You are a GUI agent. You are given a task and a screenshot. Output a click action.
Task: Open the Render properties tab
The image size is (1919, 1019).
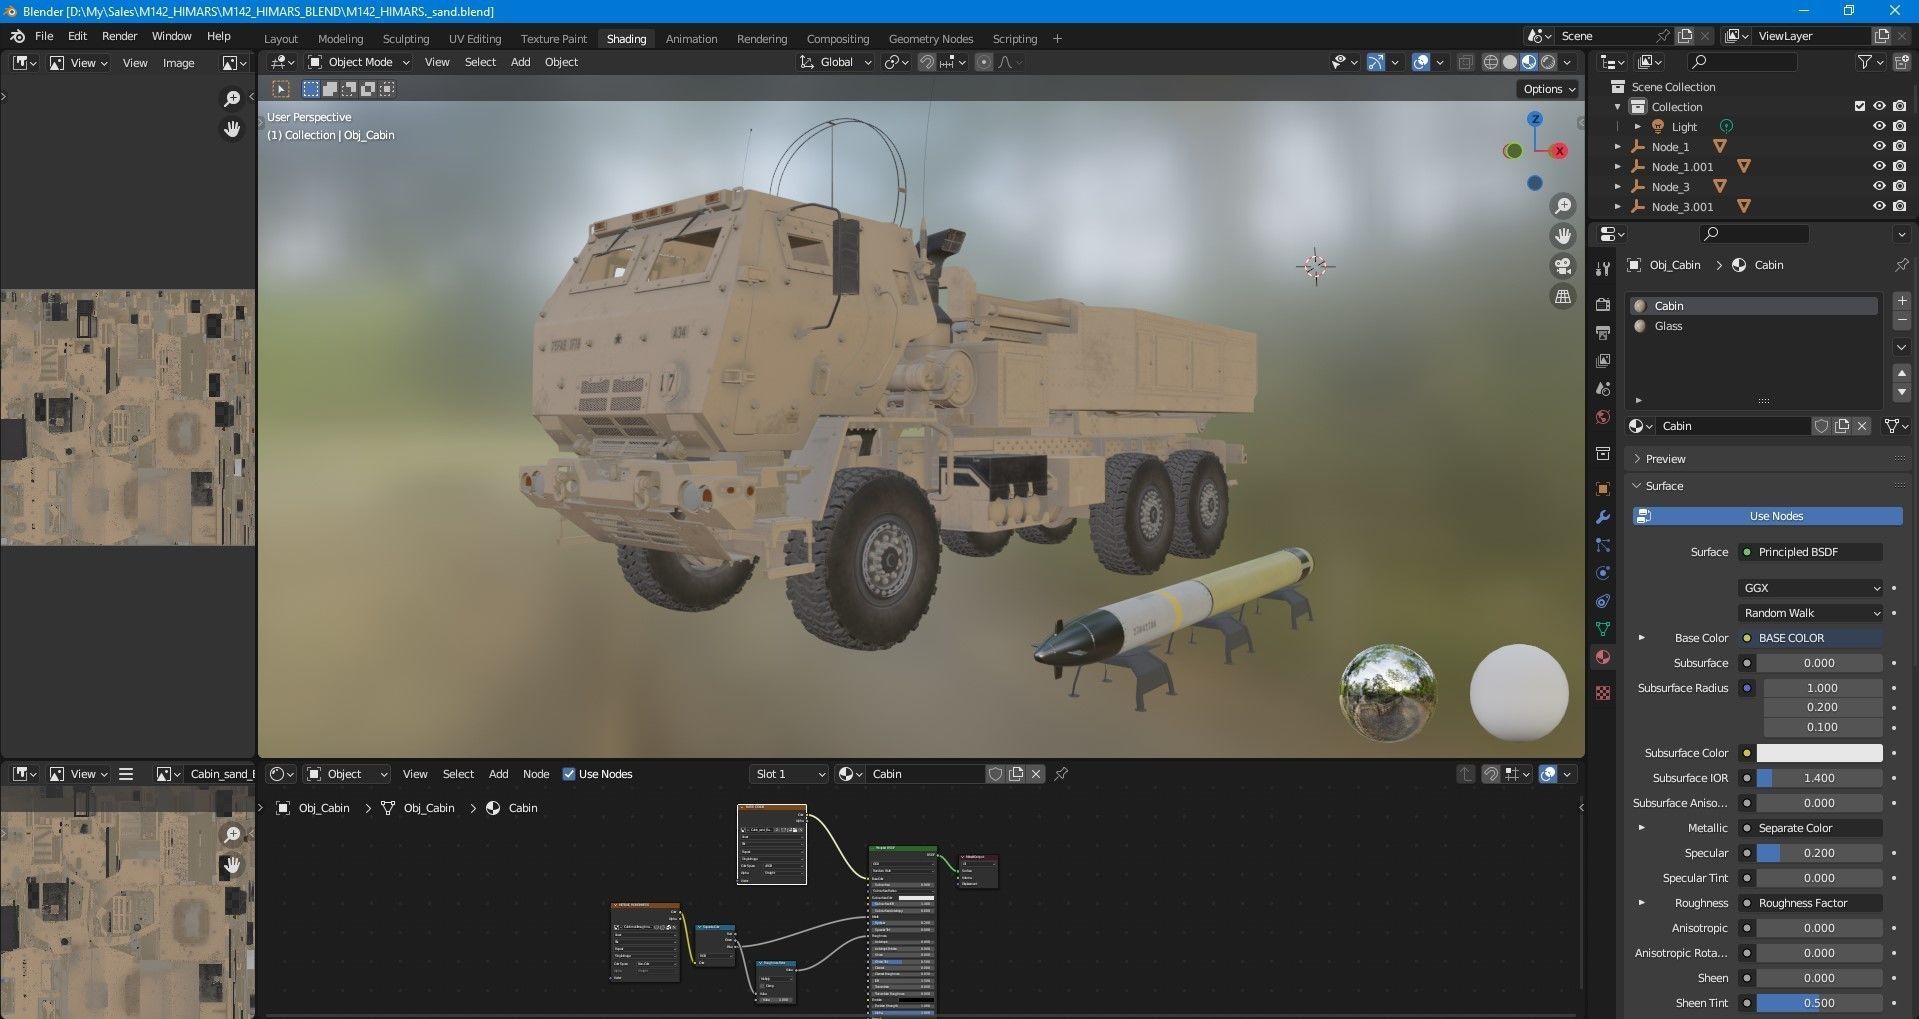pyautogui.click(x=1603, y=304)
